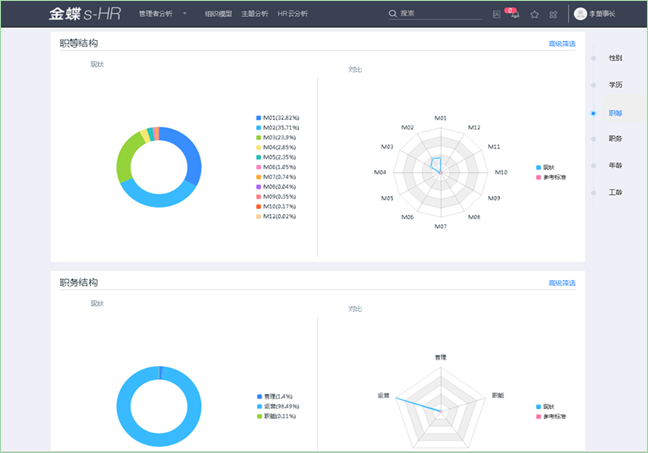Viewport: 648px width, 453px height.
Task: Toggle M01 legend entry in 职等结构 chart
Action: click(x=277, y=118)
